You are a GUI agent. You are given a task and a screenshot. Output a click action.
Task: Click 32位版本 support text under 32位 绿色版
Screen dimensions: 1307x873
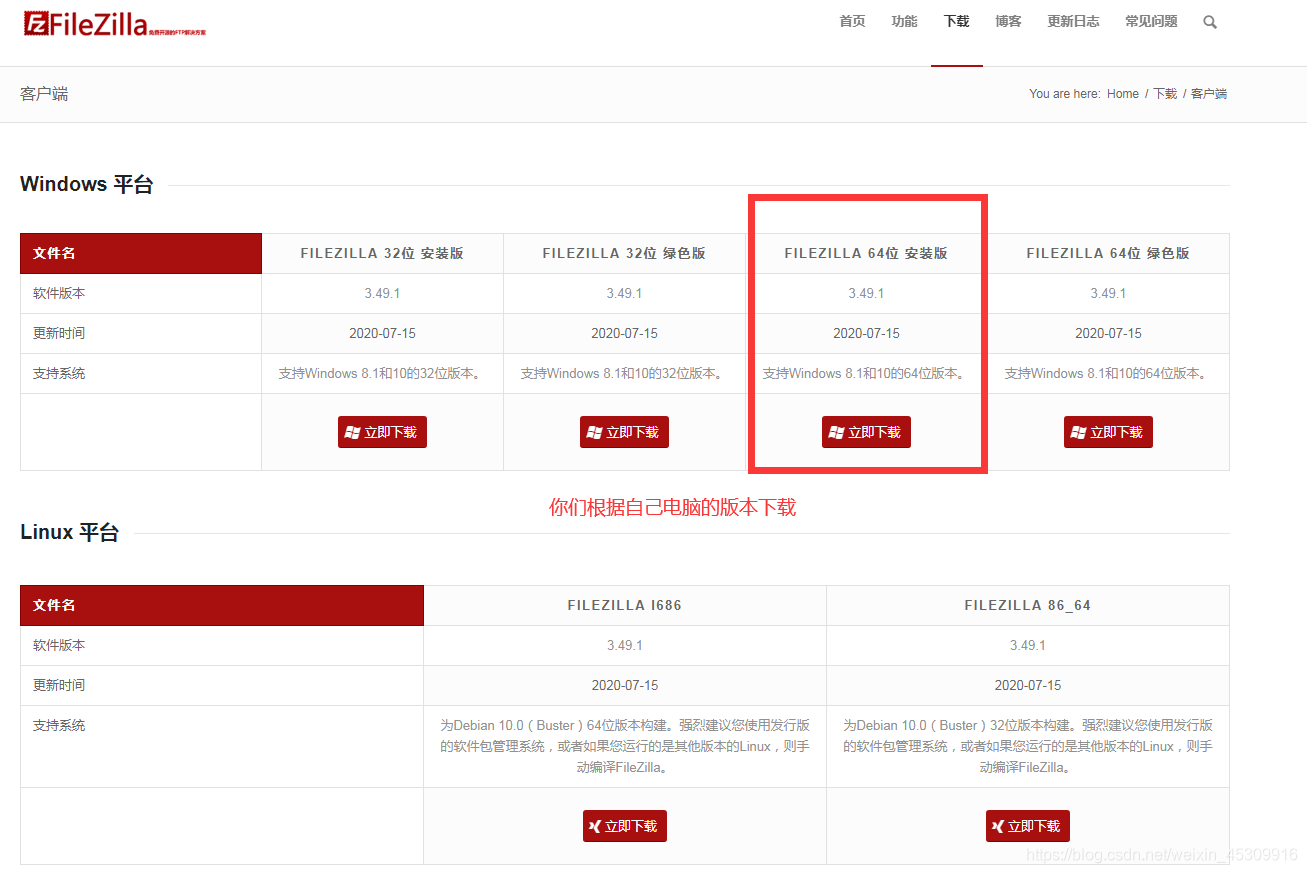click(x=624, y=373)
